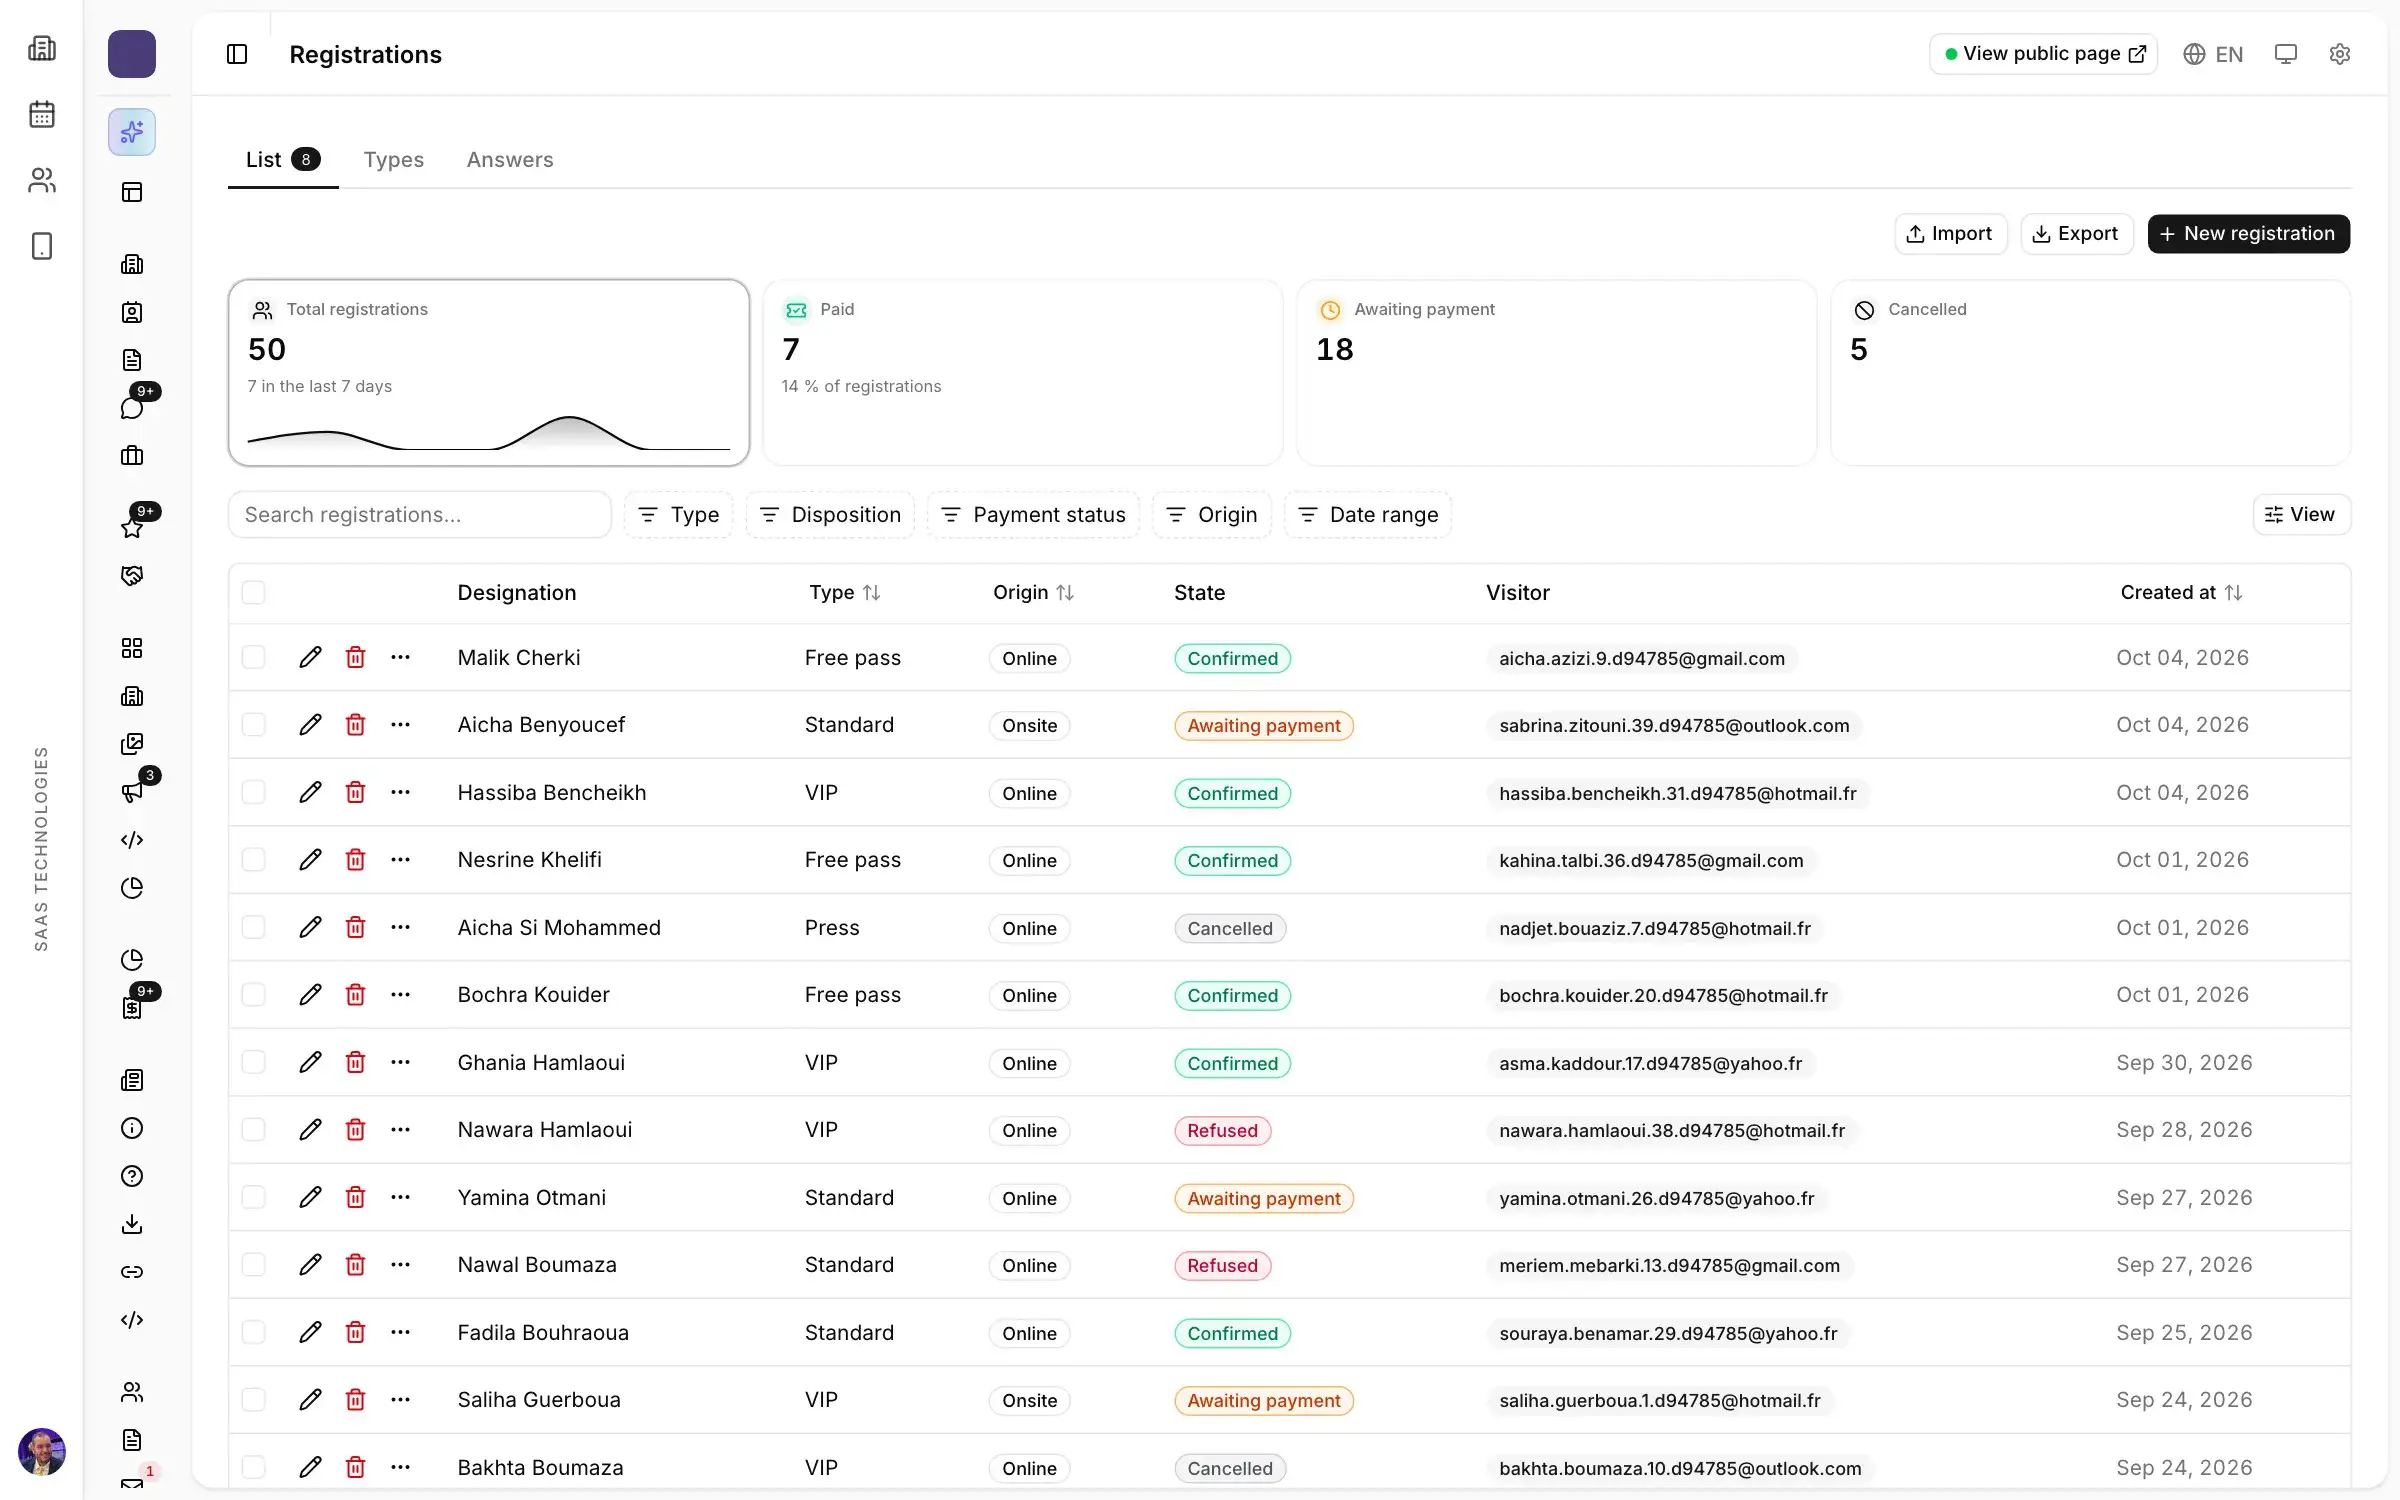Image resolution: width=2400 pixels, height=1500 pixels.
Task: Open more options for Nawara Hamlaoui row
Action: pyautogui.click(x=400, y=1129)
